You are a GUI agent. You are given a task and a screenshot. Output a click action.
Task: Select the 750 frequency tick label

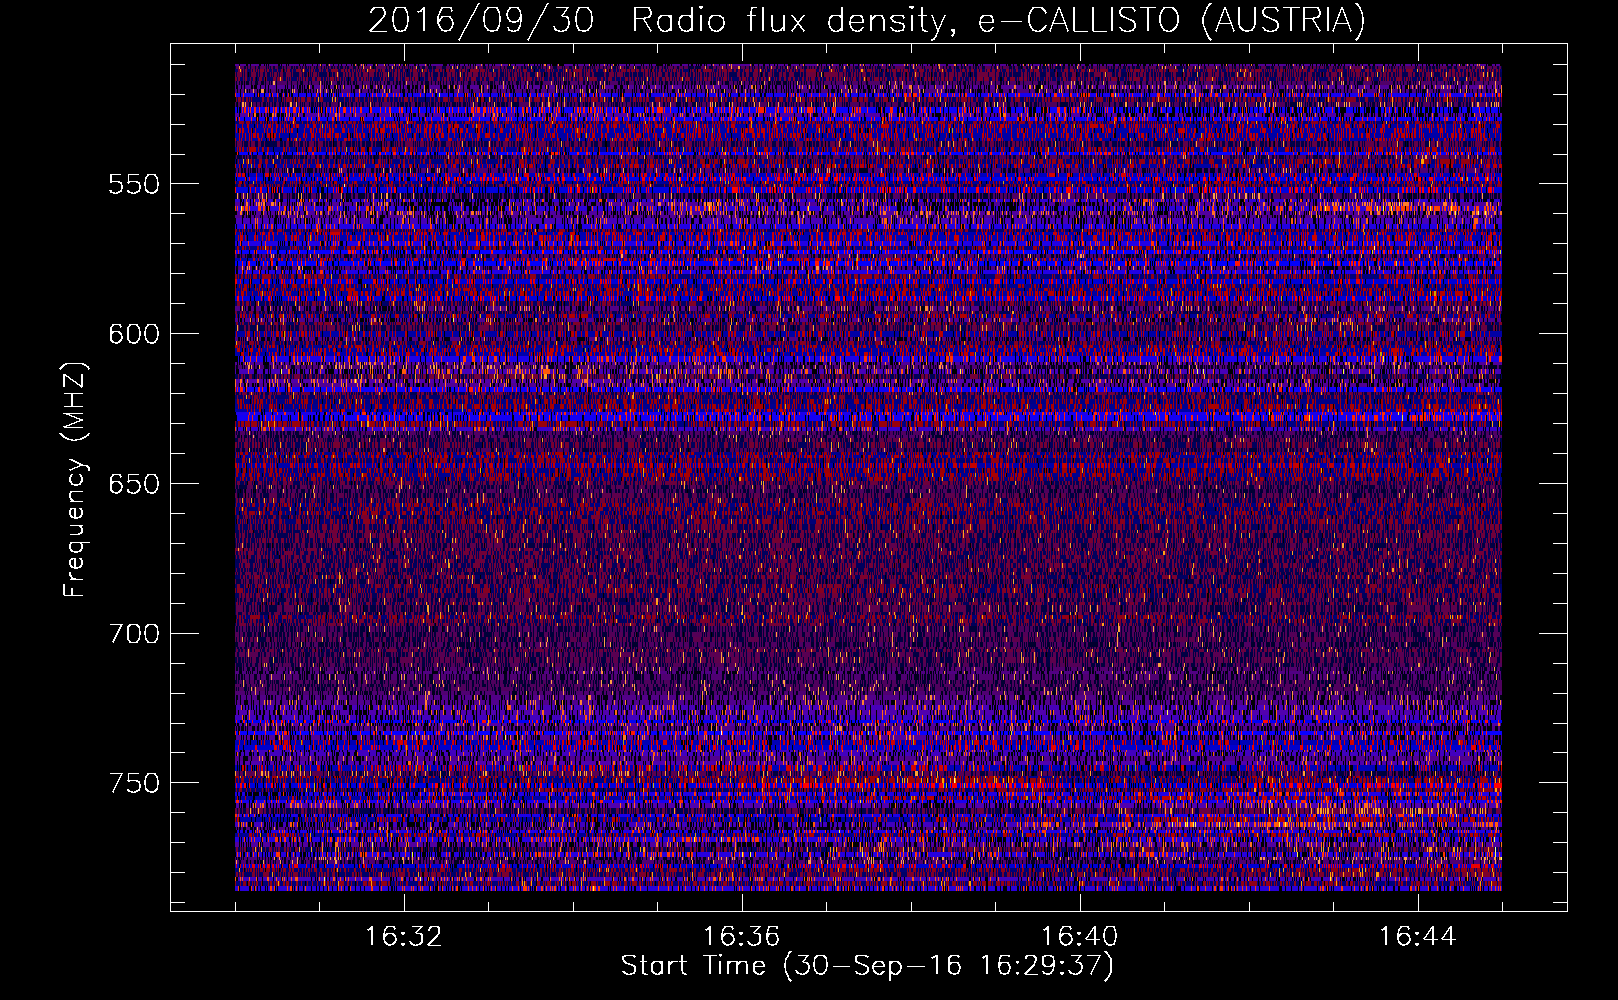[134, 783]
